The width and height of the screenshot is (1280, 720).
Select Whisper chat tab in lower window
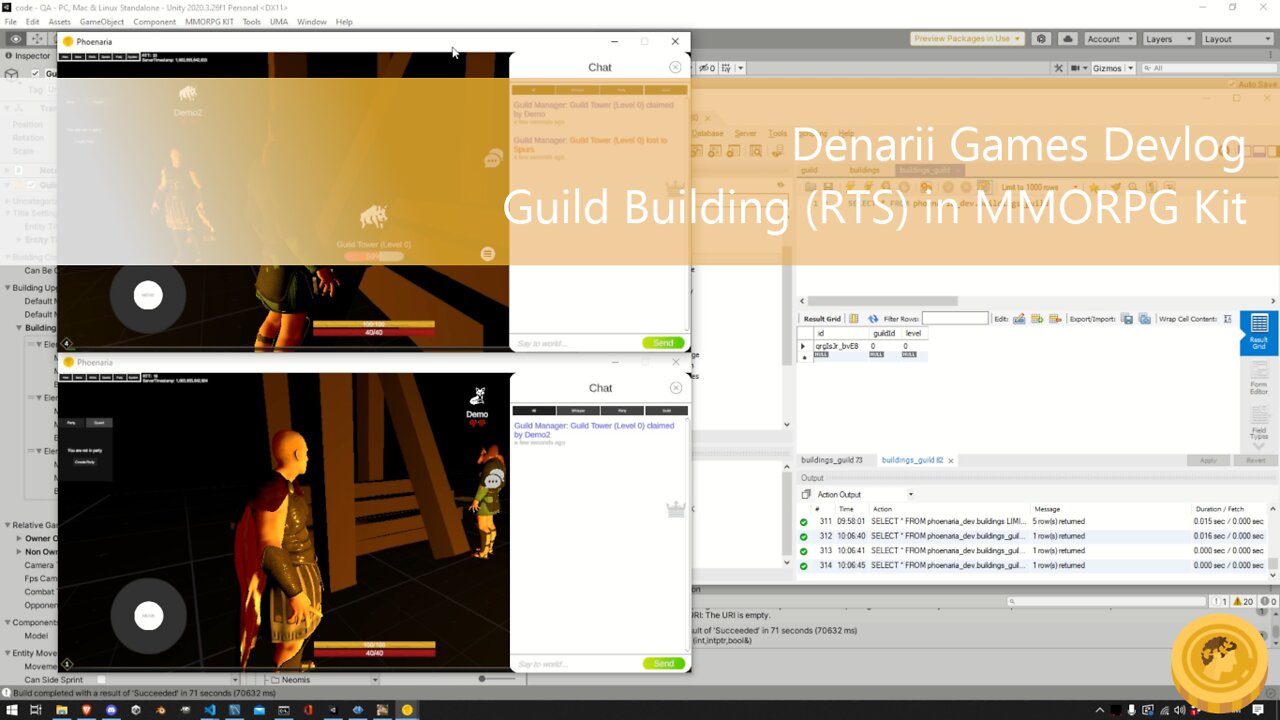tap(578, 410)
